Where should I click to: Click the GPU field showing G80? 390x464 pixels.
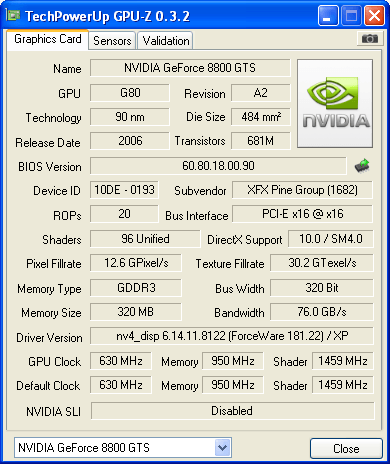(x=130, y=93)
